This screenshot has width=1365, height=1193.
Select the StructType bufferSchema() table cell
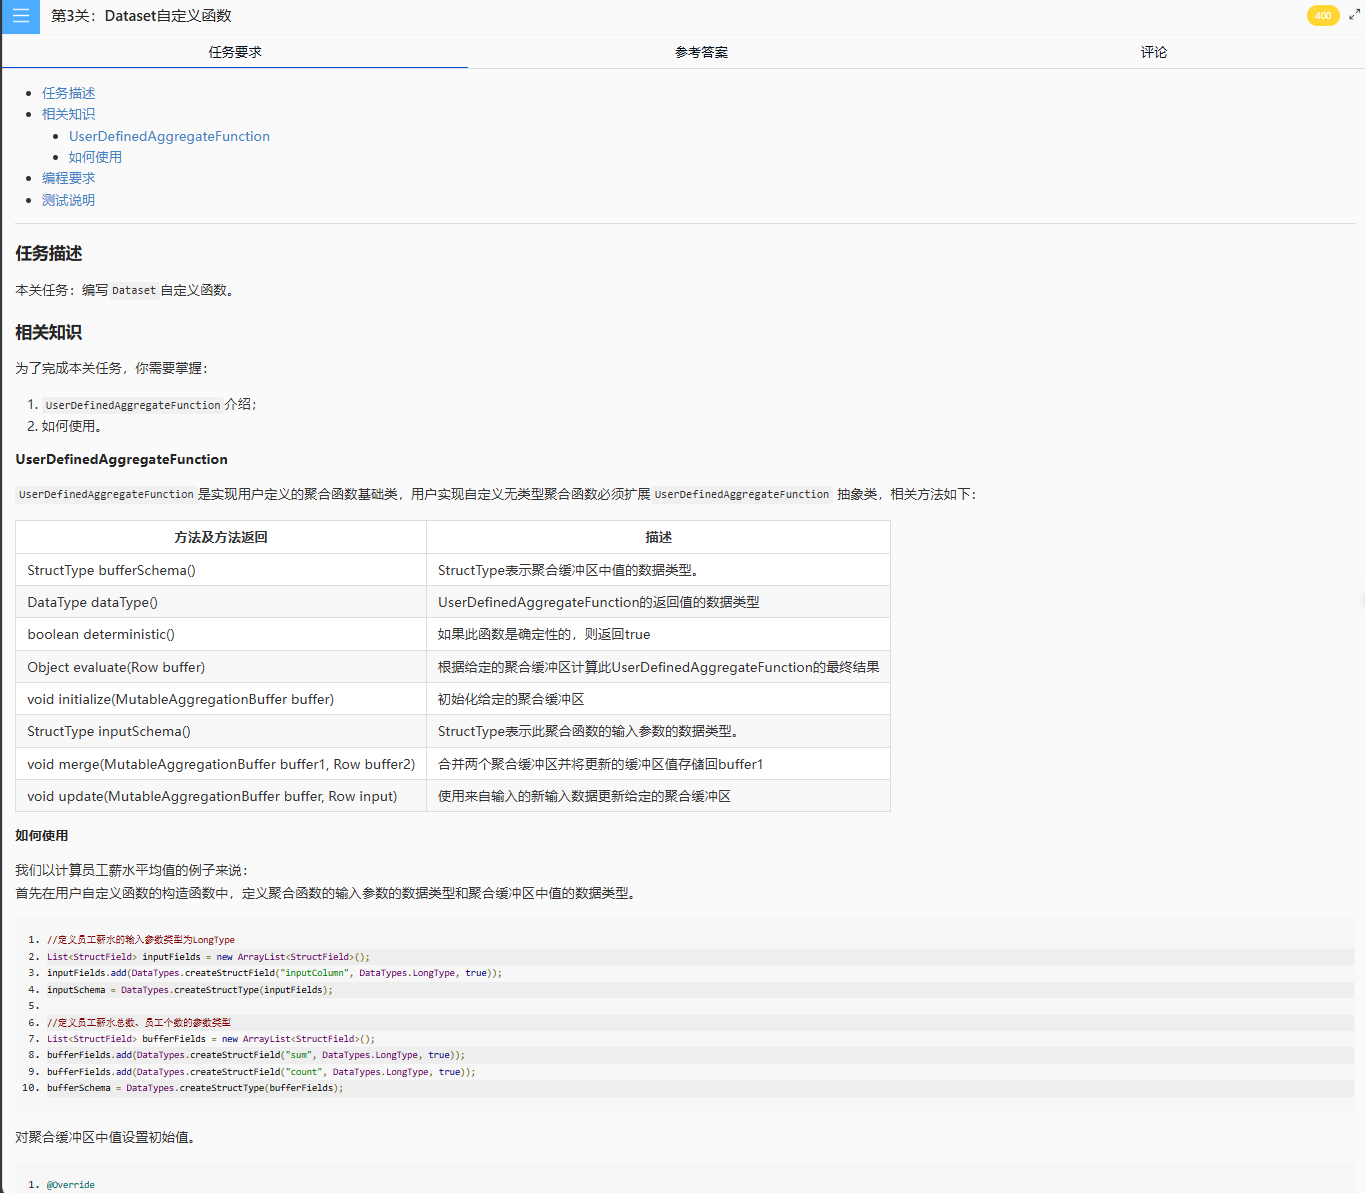pyautogui.click(x=112, y=570)
